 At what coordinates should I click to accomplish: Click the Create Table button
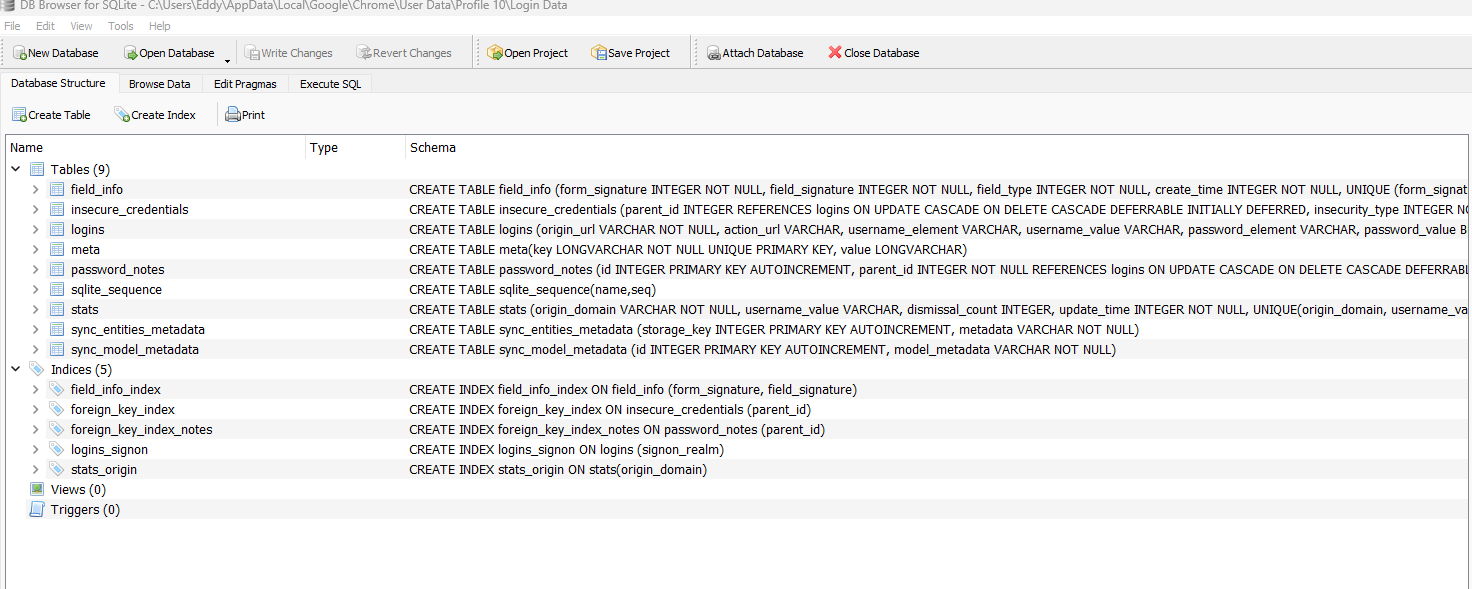tap(51, 115)
